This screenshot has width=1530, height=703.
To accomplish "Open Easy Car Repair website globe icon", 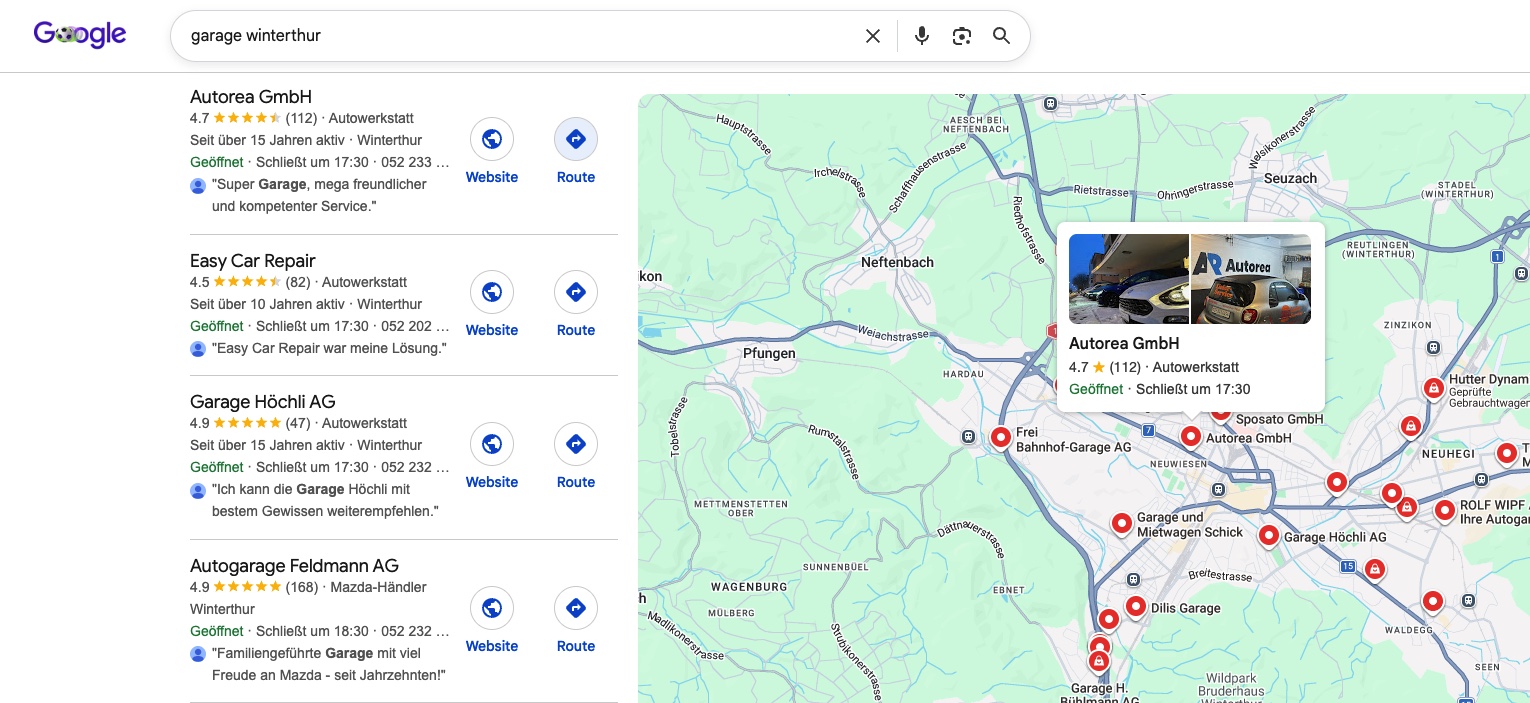I will point(492,292).
